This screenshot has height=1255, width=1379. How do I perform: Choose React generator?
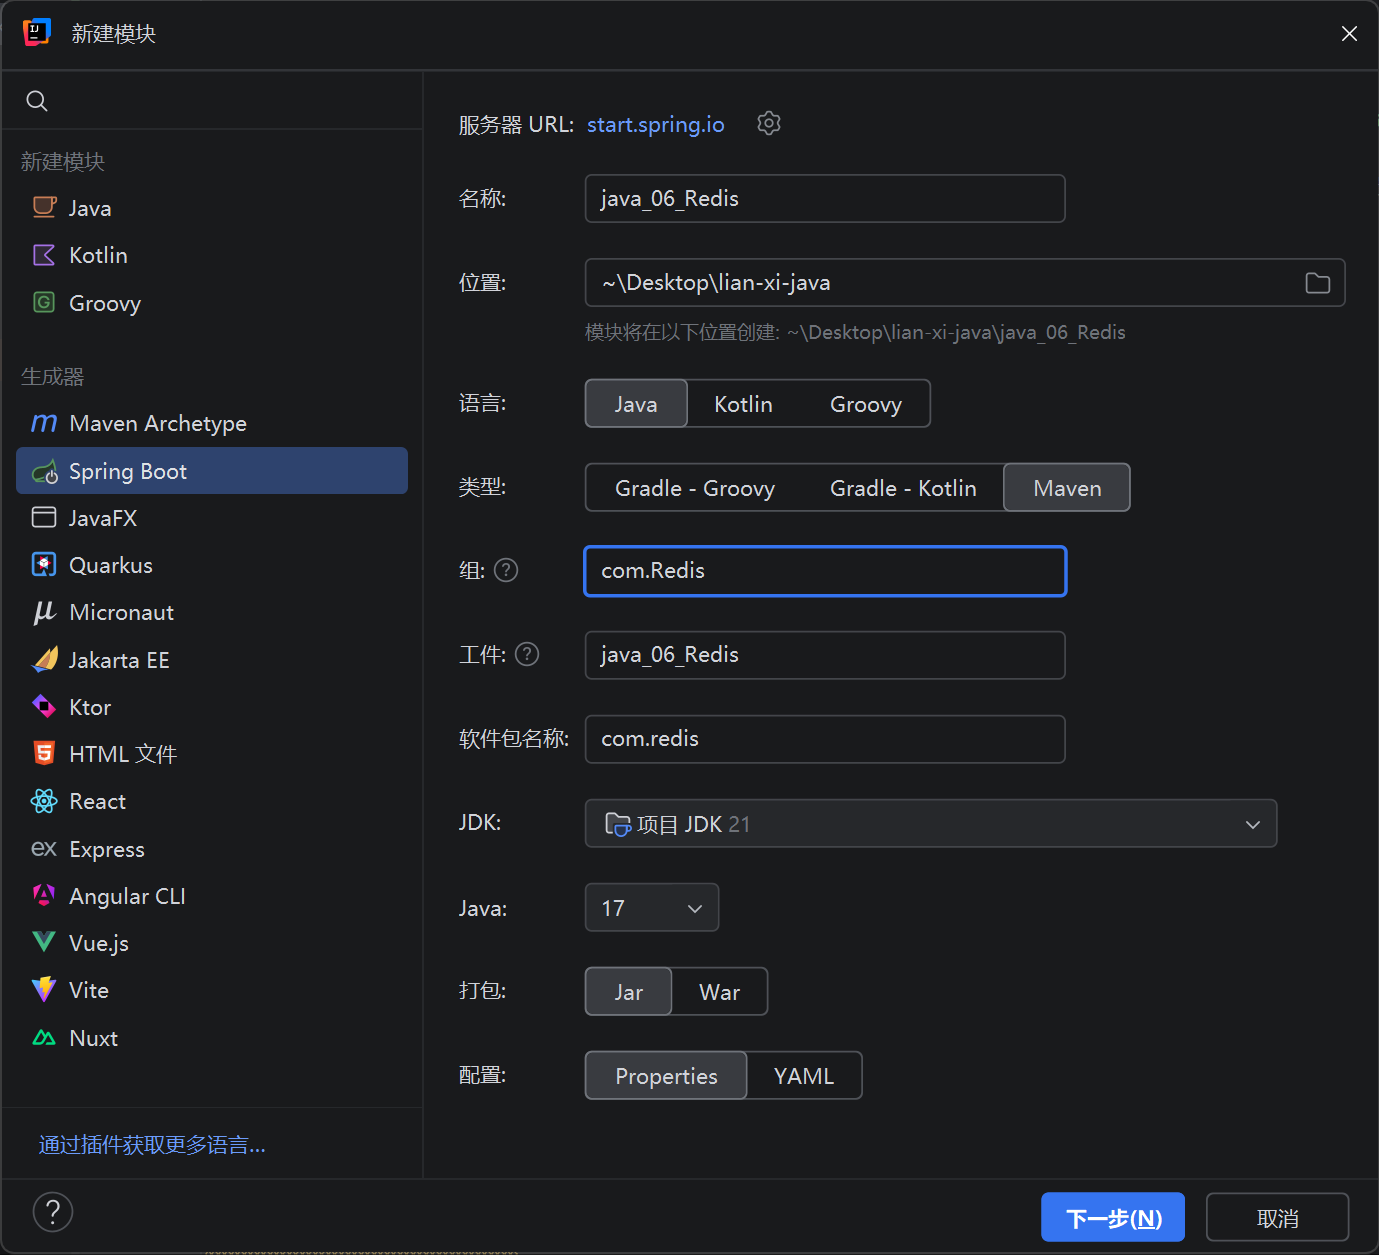point(212,801)
